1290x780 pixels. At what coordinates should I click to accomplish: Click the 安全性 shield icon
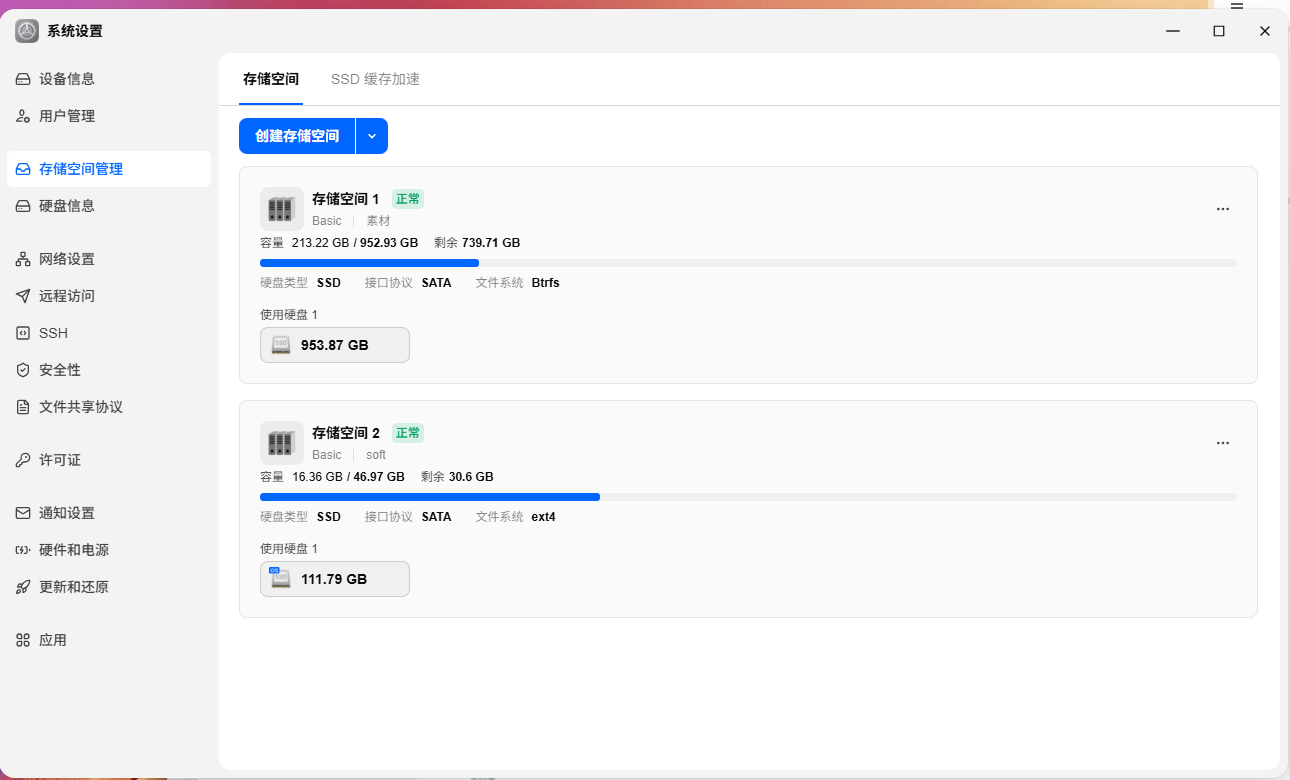[23, 370]
